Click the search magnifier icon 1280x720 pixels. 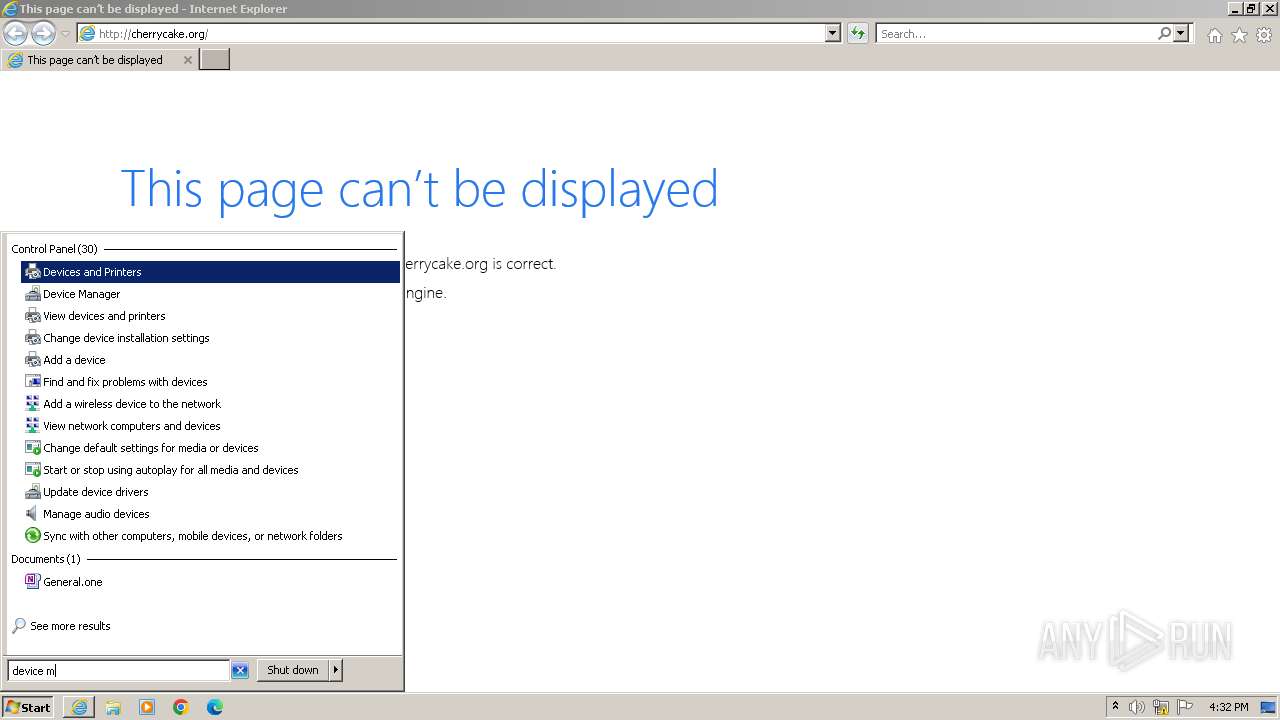[x=1164, y=33]
